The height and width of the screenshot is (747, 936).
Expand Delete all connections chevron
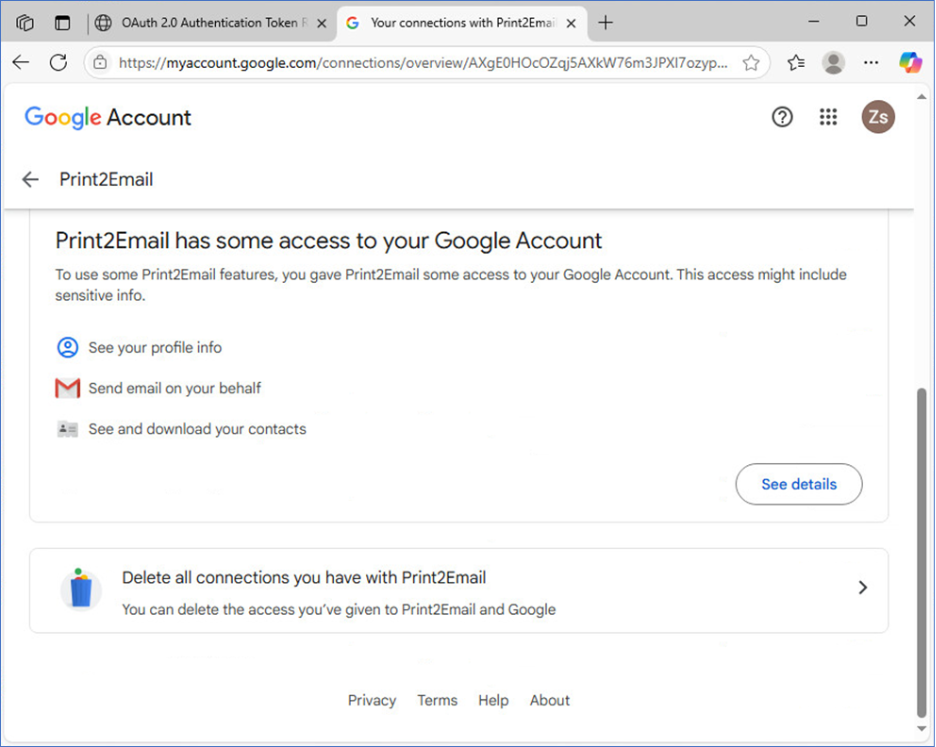click(863, 588)
